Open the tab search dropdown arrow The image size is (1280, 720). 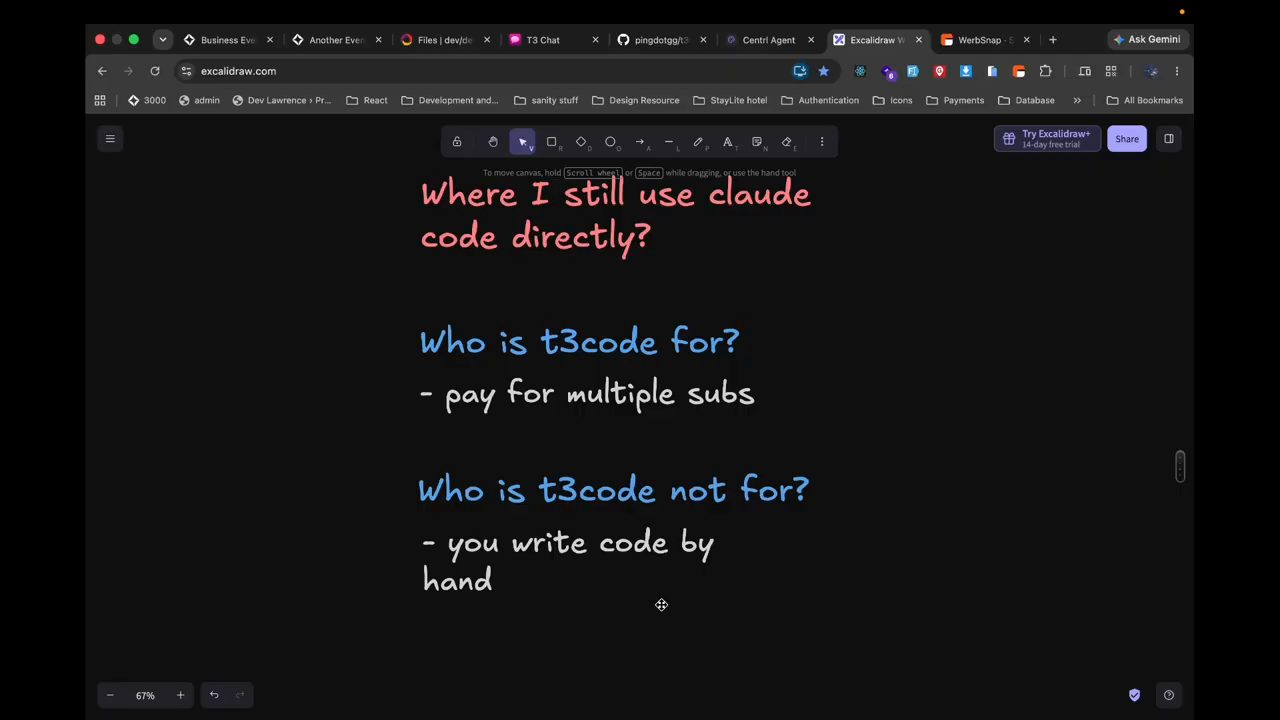[x=162, y=40]
